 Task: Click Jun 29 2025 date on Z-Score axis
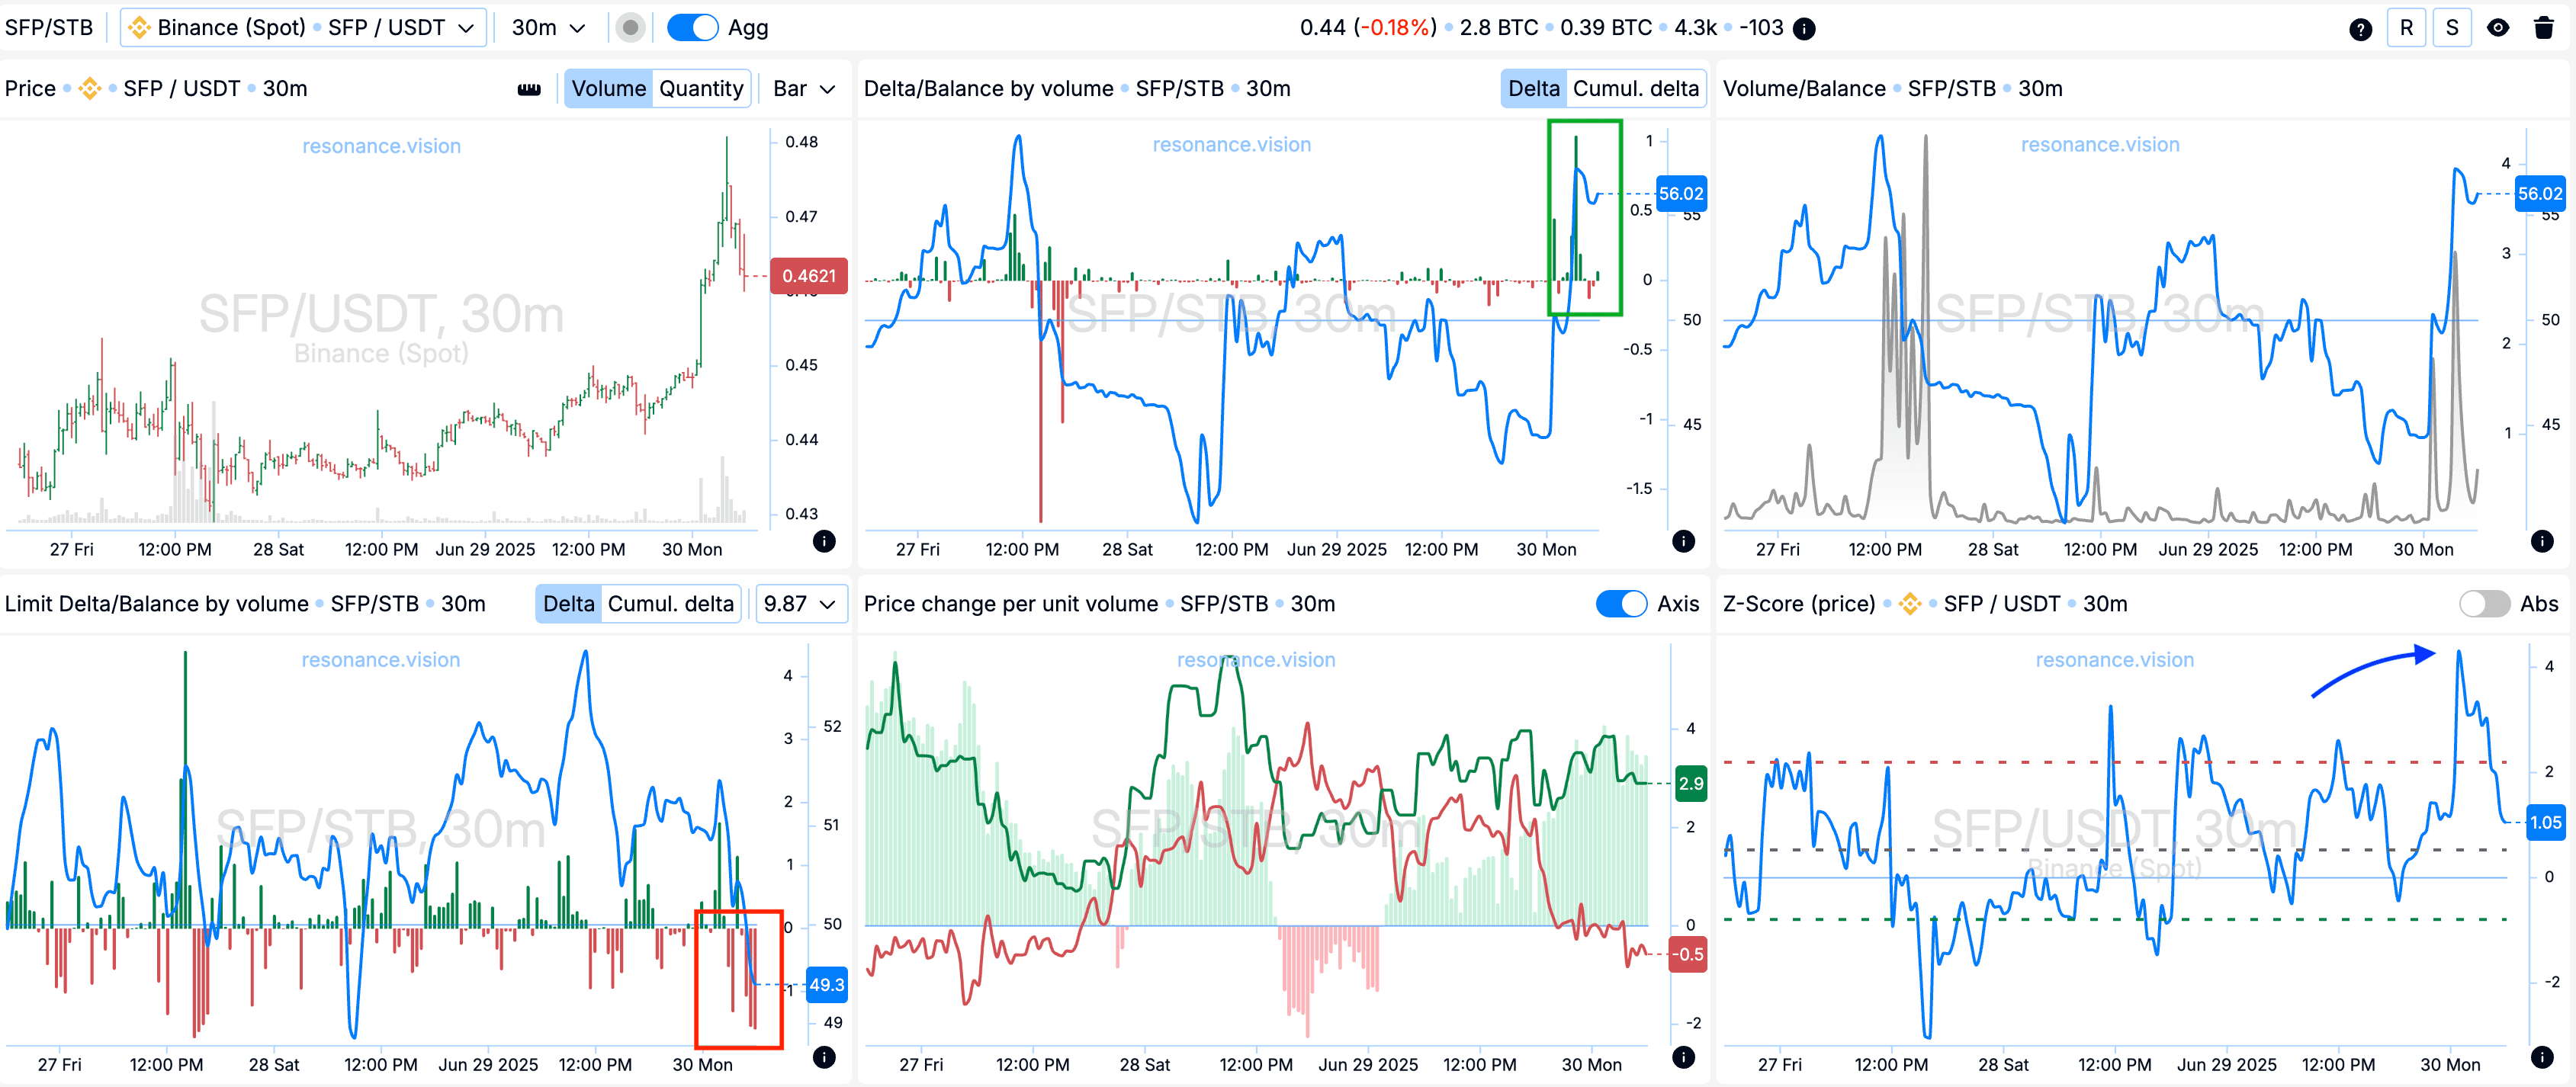pyautogui.click(x=2226, y=1065)
